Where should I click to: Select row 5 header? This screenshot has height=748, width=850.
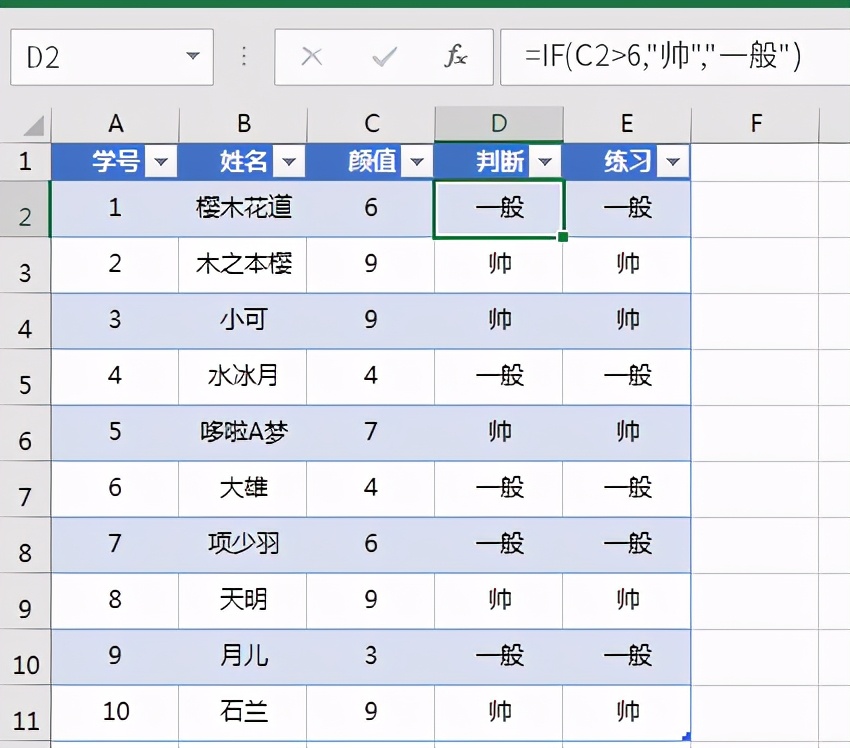tap(25, 377)
